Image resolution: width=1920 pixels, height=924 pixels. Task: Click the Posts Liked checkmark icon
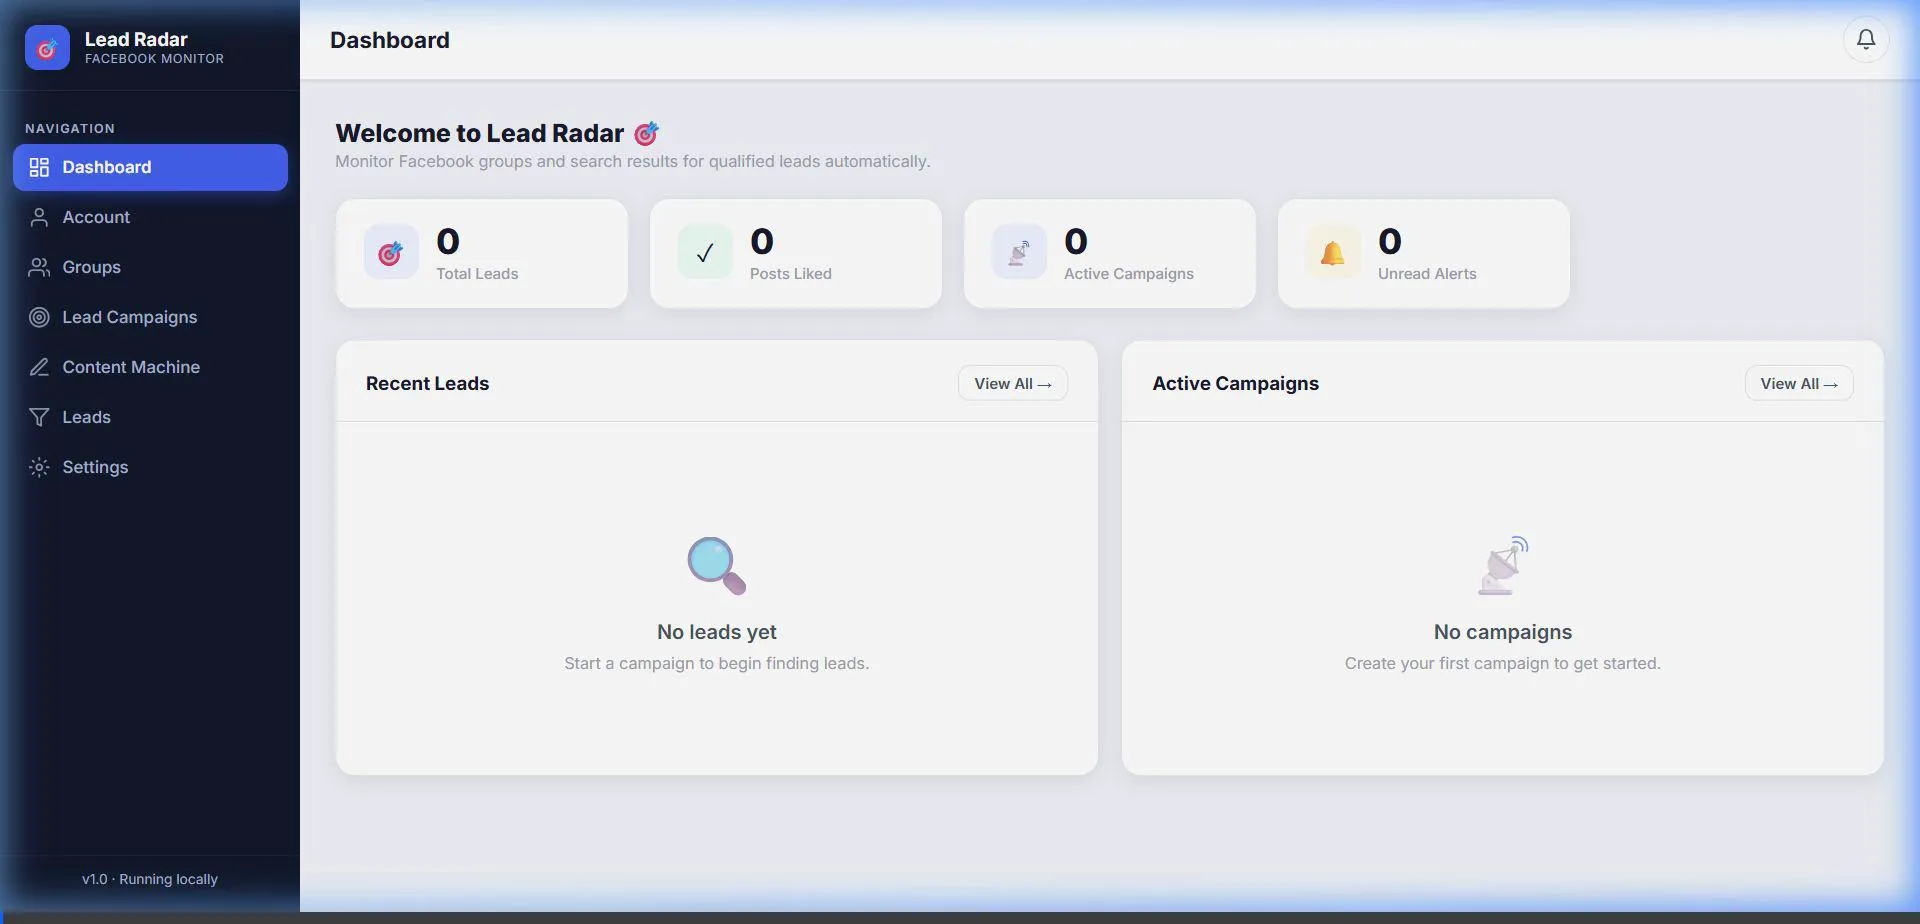pyautogui.click(x=705, y=253)
